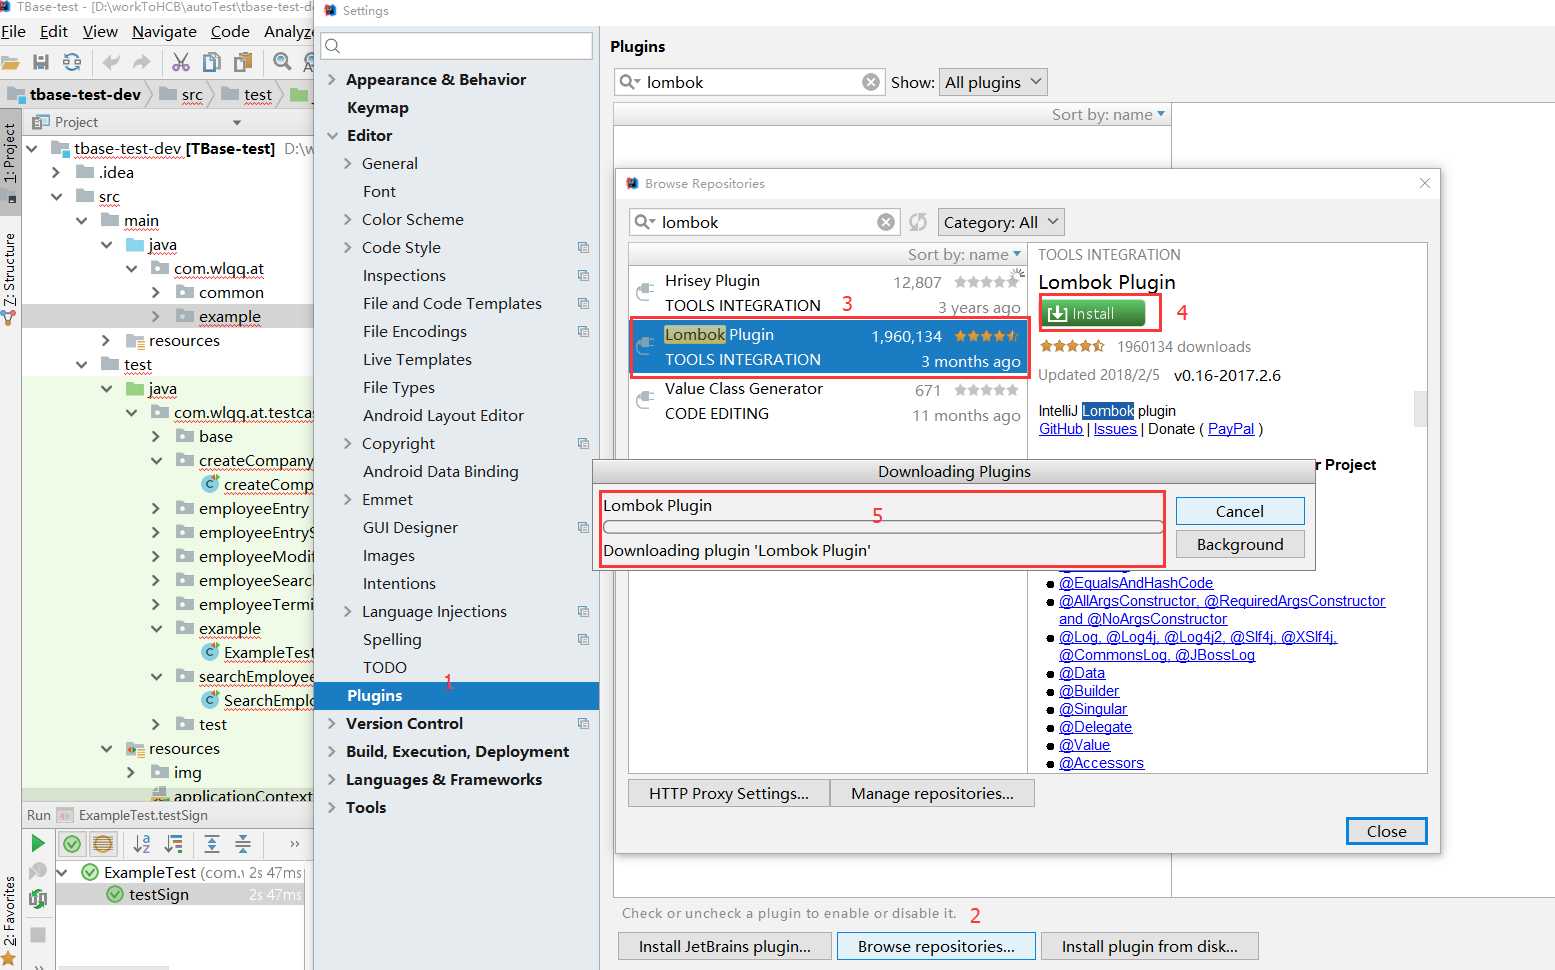
Task: Open Sort by name in Browse Repositories
Action: tap(964, 254)
